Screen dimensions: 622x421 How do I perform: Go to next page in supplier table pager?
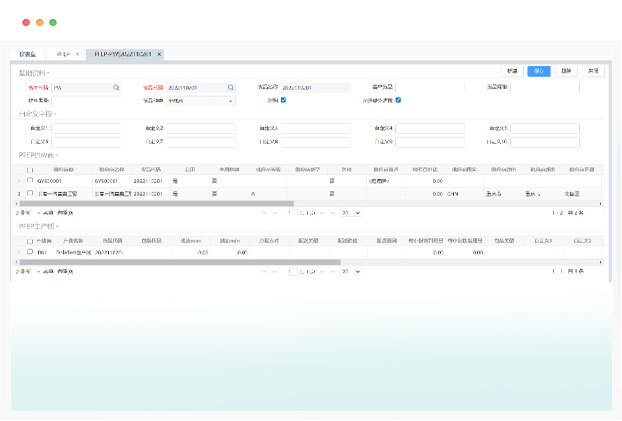click(x=323, y=213)
